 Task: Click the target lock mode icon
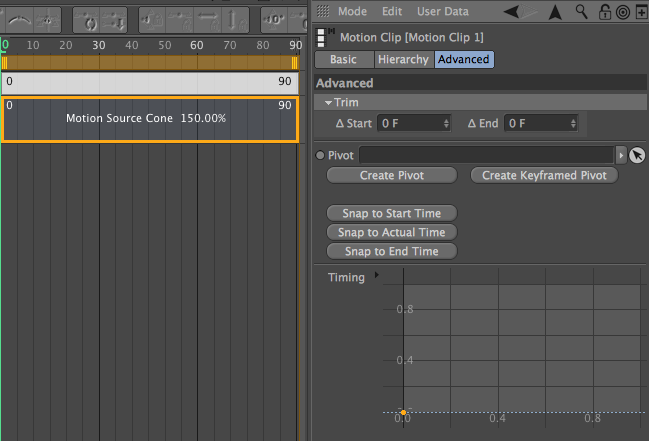623,12
